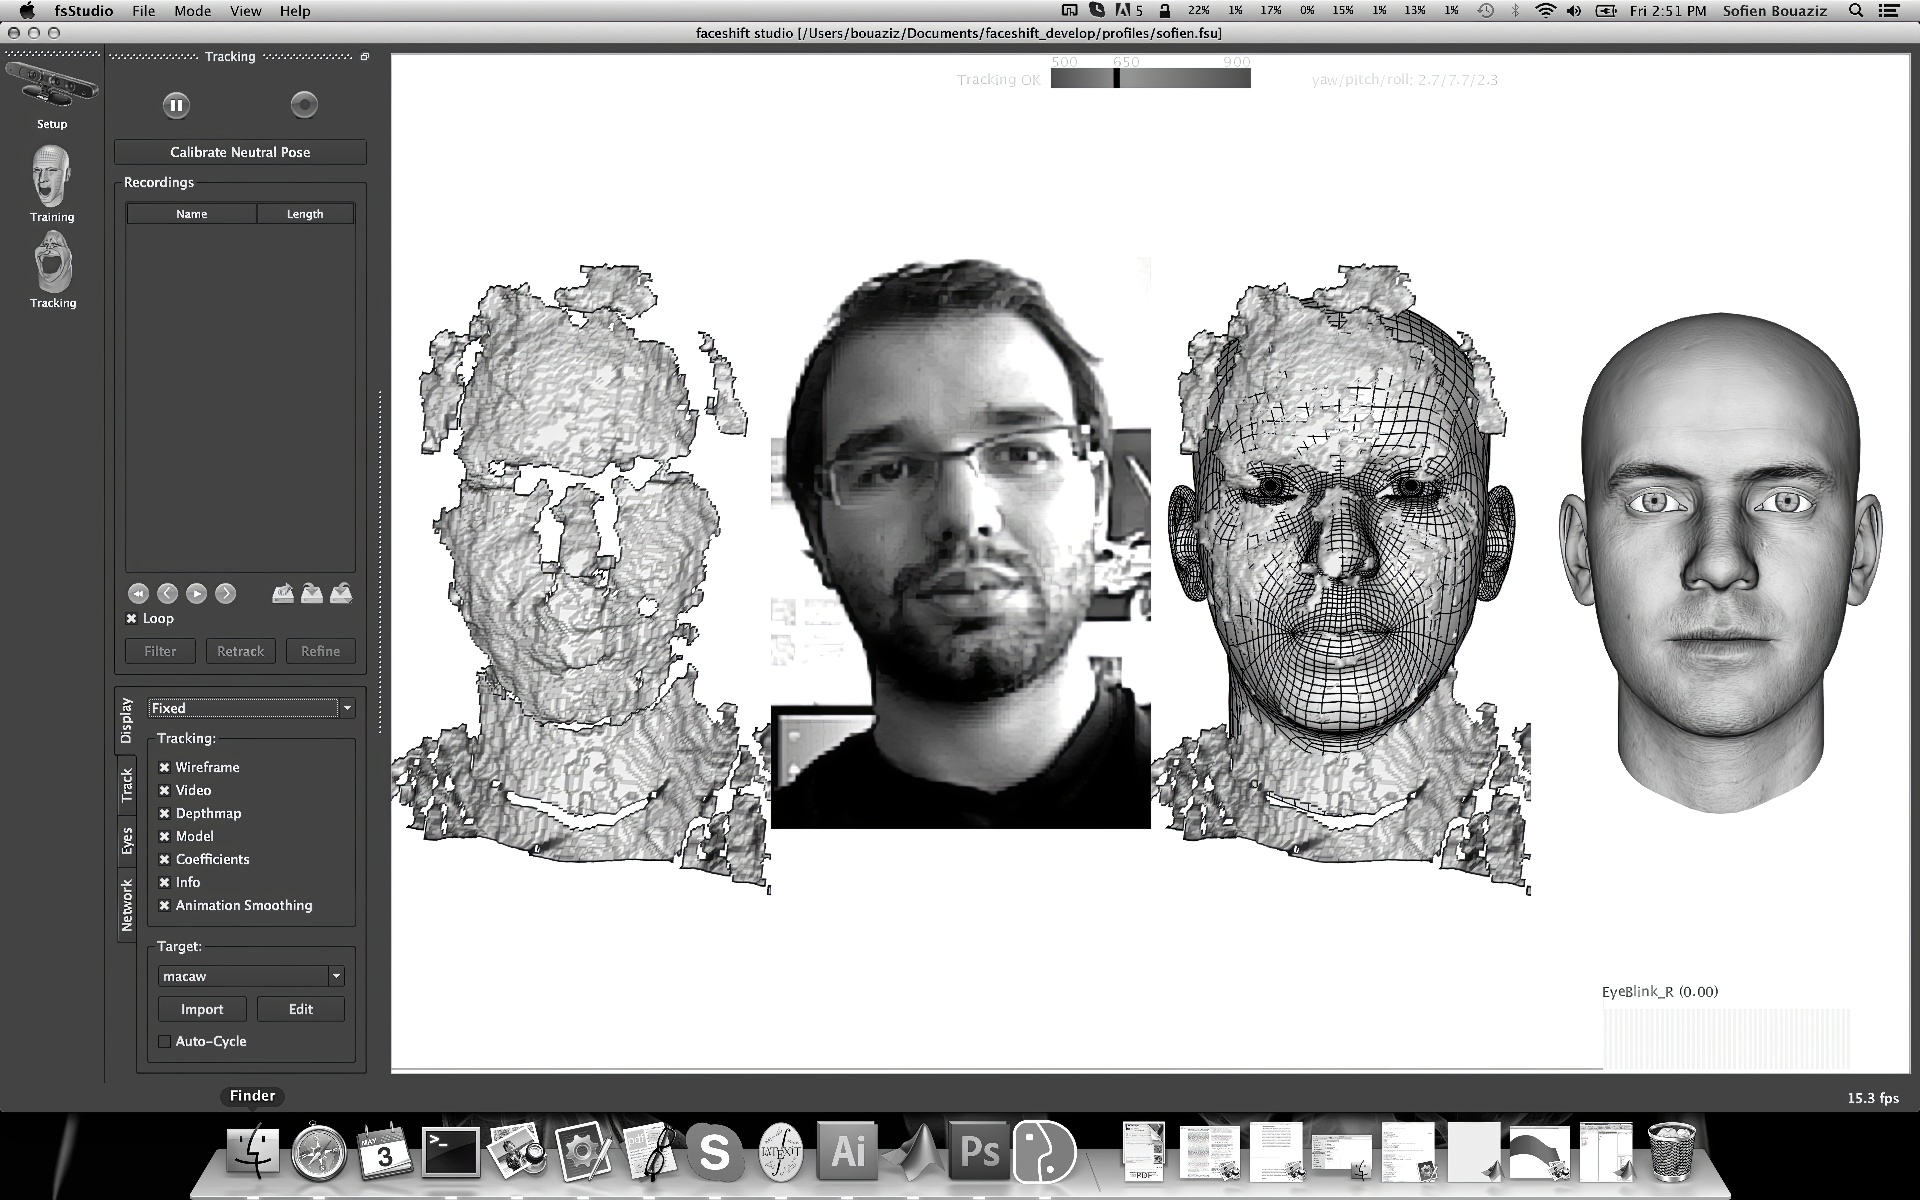Screen dimensions: 1920x1200
Task: Expand the macaw target dropdown
Action: (251, 976)
